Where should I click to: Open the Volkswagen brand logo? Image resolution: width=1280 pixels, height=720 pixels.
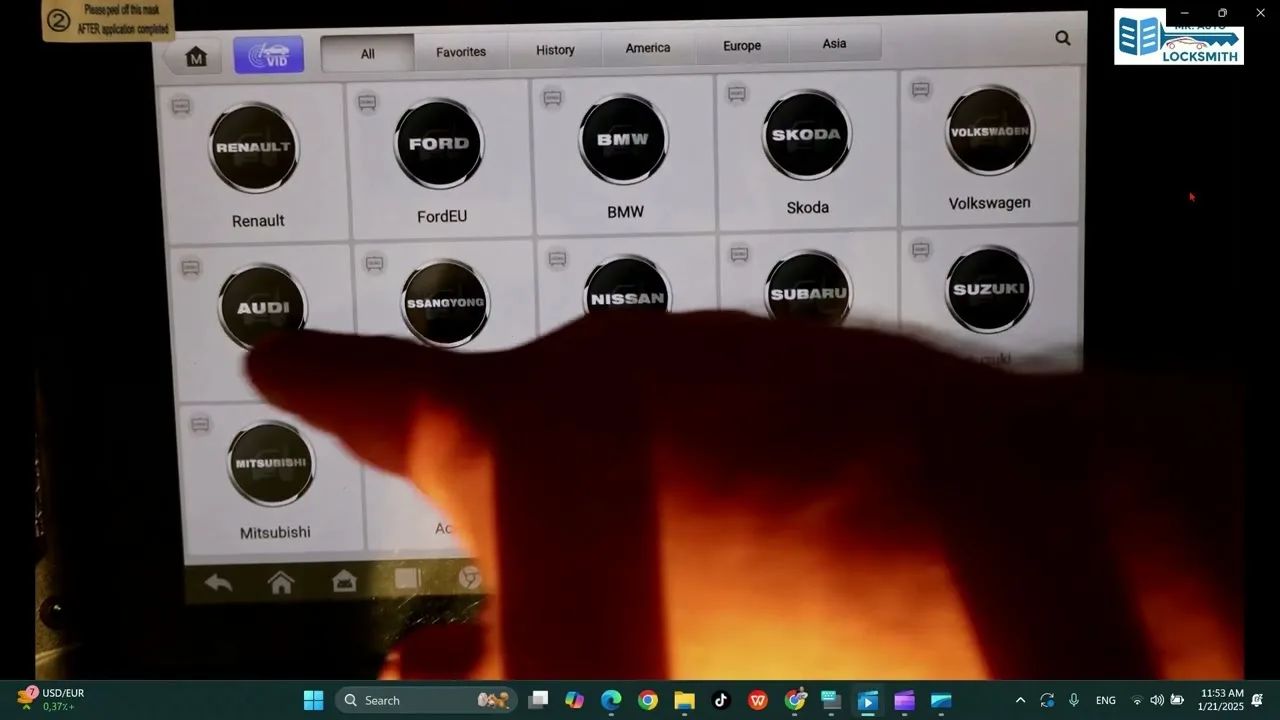989,131
